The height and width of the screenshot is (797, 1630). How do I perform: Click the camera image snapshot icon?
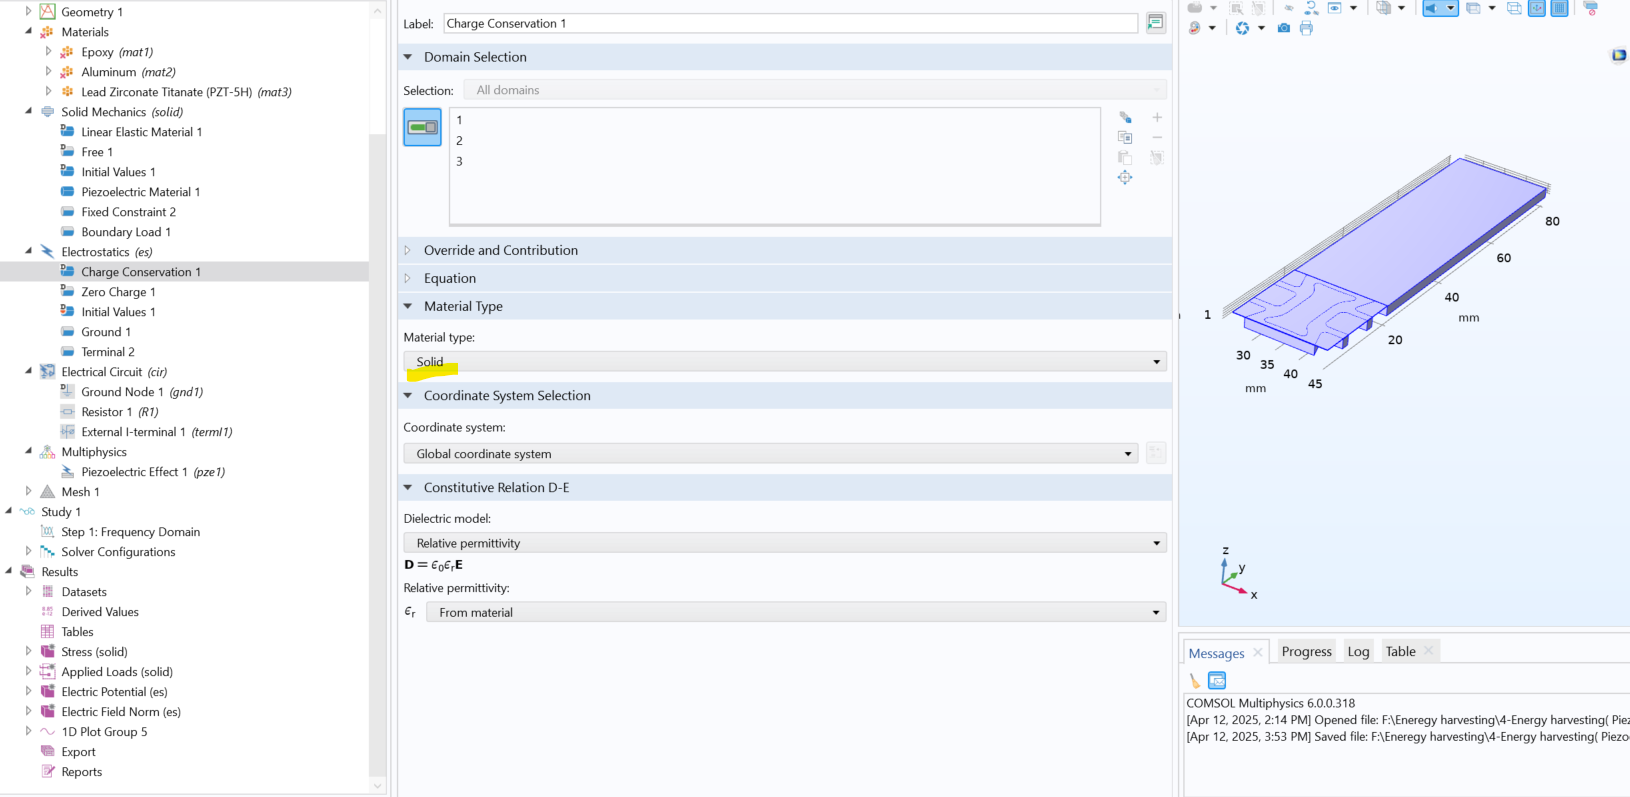click(1284, 28)
